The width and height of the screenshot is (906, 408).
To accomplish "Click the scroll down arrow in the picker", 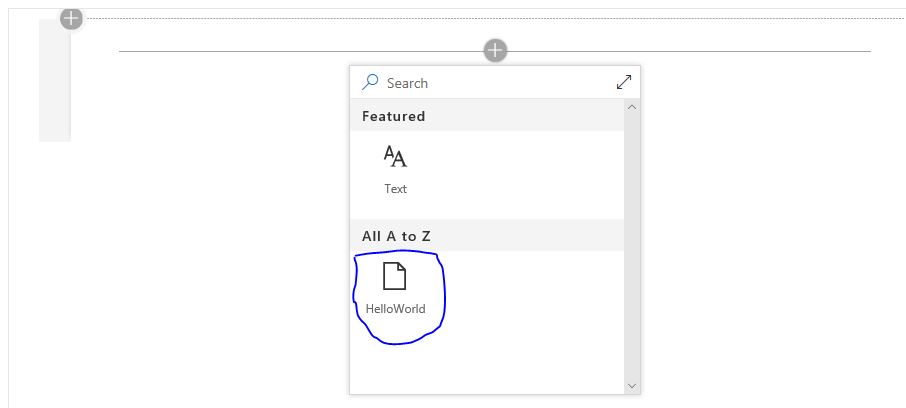I will click(631, 385).
